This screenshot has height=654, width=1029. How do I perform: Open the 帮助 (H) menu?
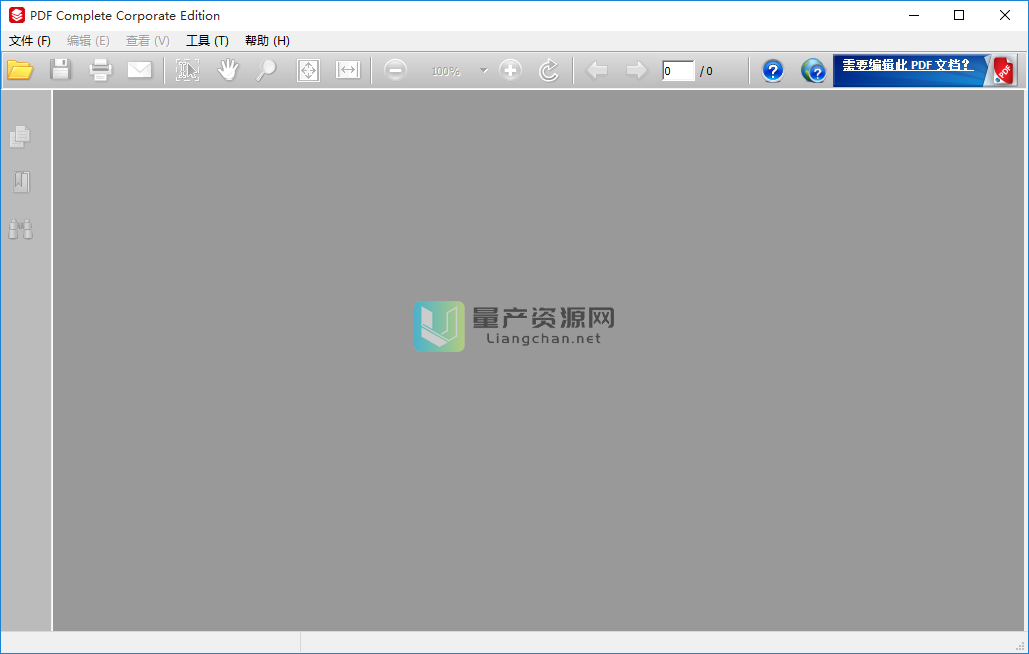pyautogui.click(x=267, y=41)
